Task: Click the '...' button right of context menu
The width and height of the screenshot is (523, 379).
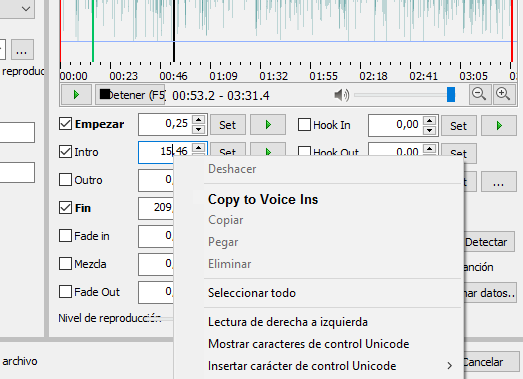Action: [499, 182]
